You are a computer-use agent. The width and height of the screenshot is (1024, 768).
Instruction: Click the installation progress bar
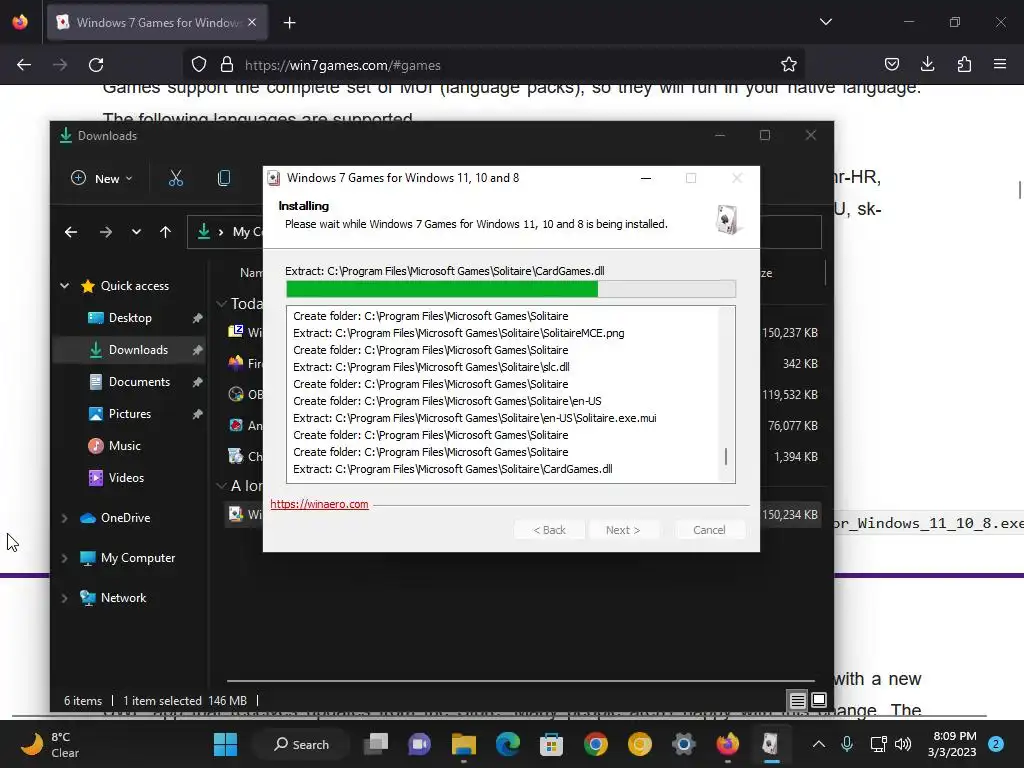(511, 289)
